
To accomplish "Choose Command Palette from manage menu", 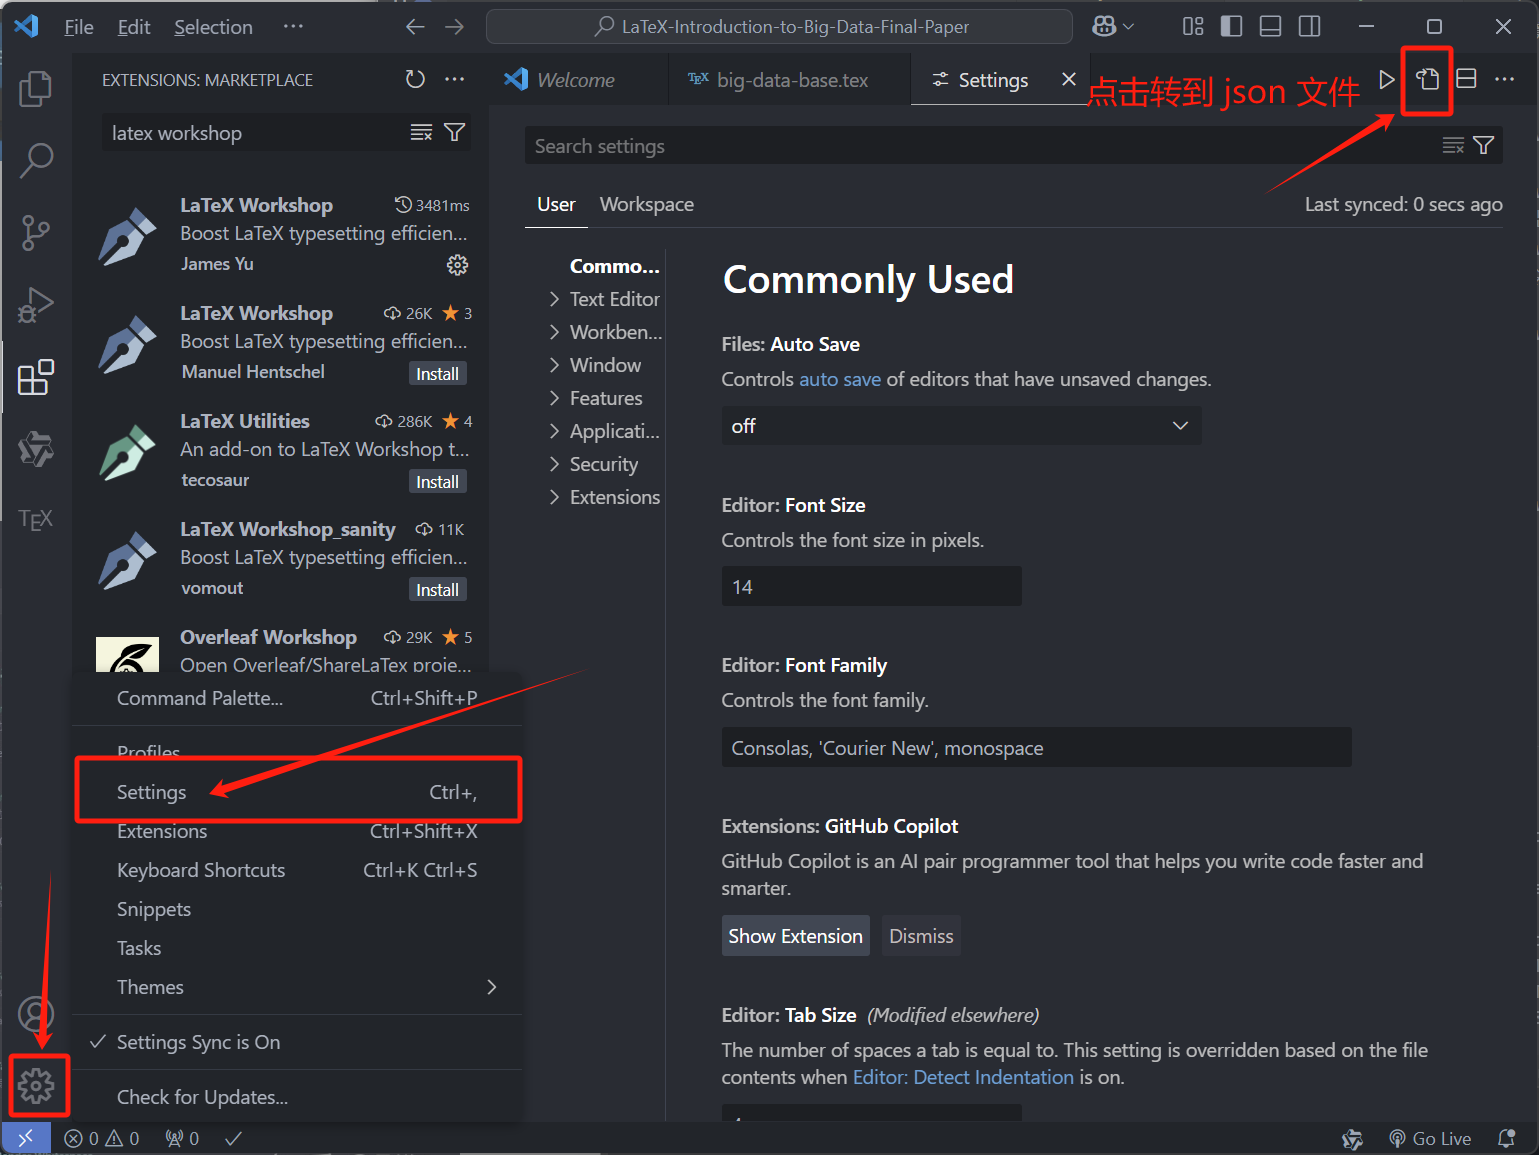I will (x=298, y=698).
